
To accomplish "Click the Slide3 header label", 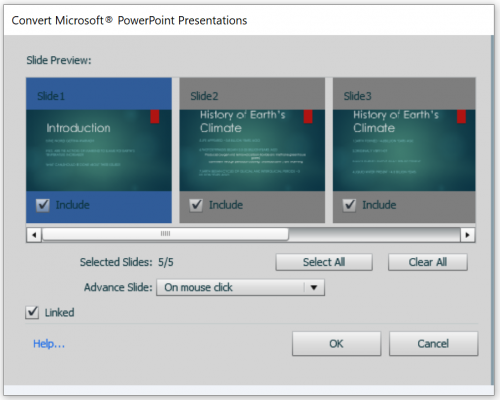I will [357, 96].
